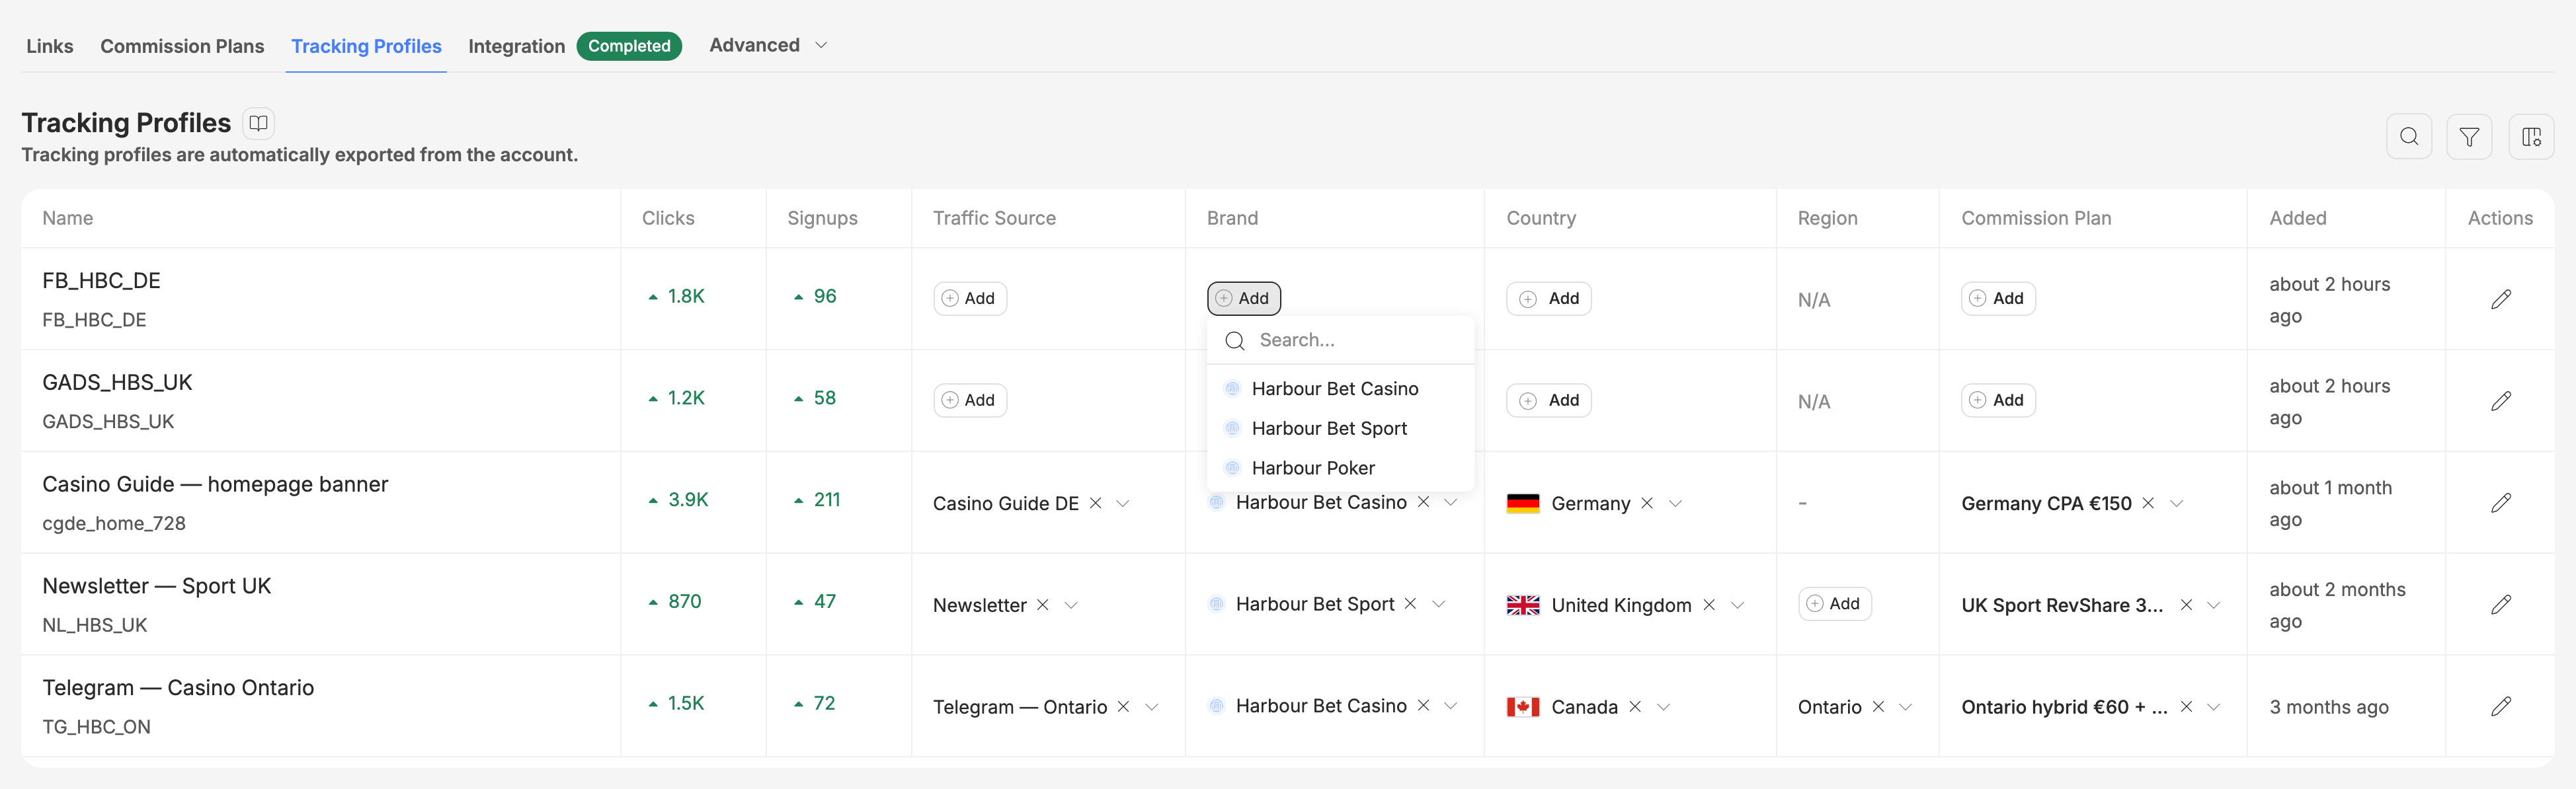Remove Harbour Bet Casino brand from Telegram row

1423,706
